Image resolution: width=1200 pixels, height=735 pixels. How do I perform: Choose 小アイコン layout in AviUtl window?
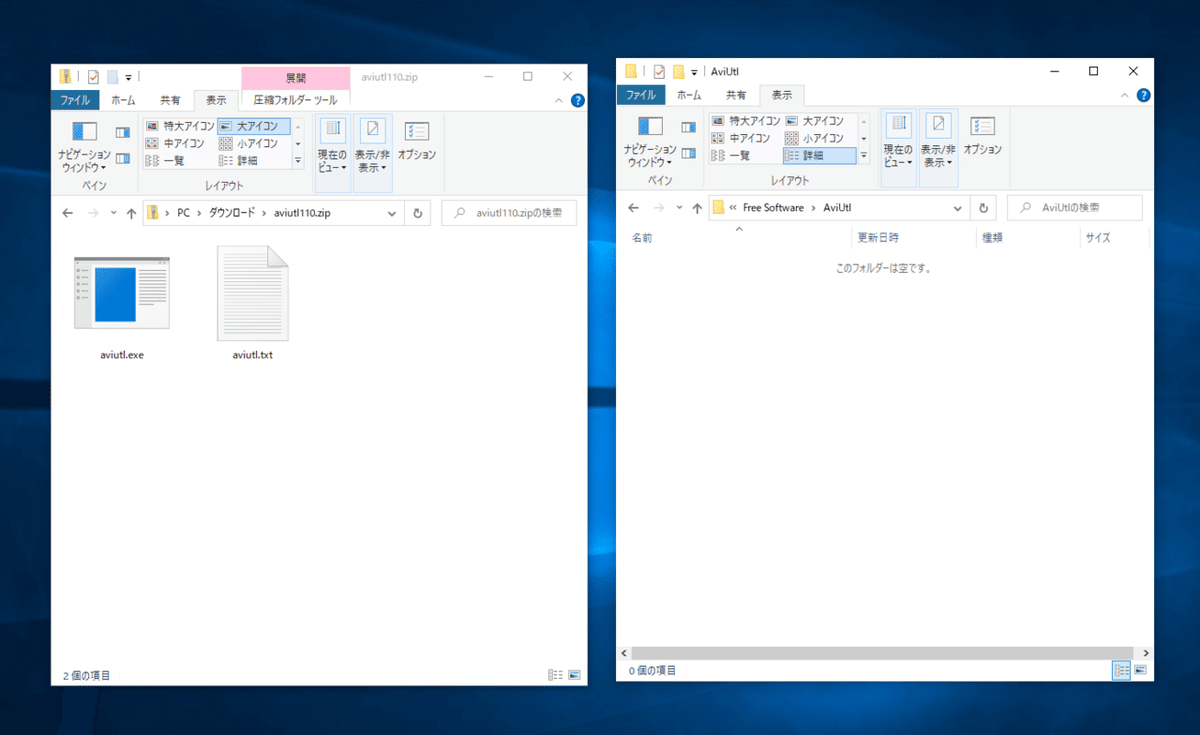[x=820, y=138]
